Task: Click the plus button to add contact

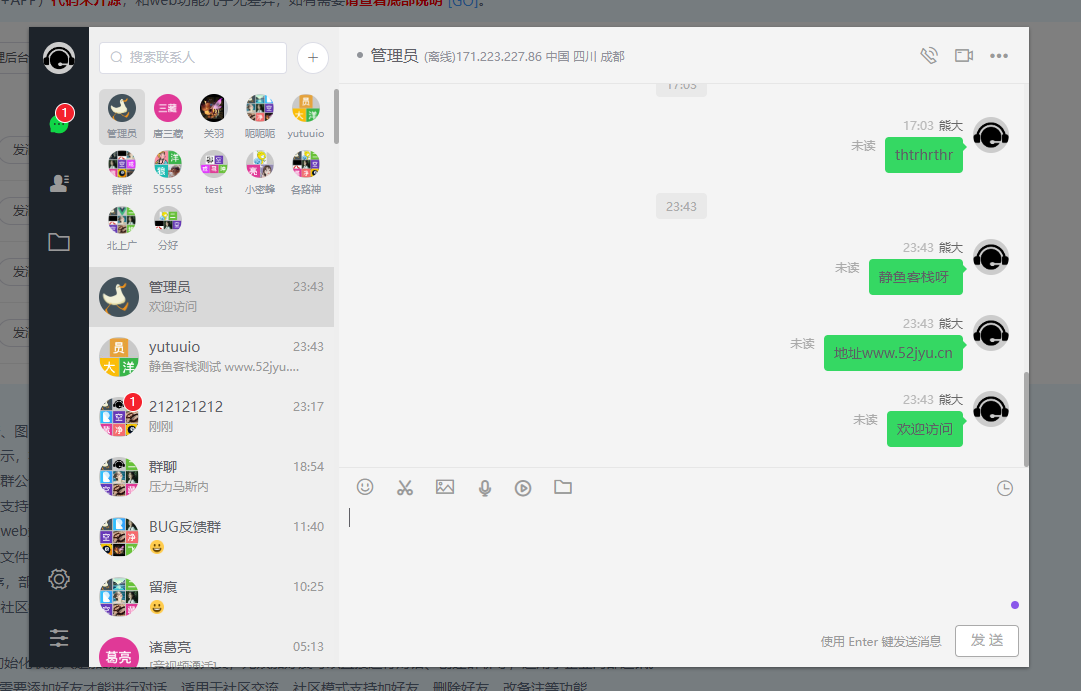Action: click(313, 58)
